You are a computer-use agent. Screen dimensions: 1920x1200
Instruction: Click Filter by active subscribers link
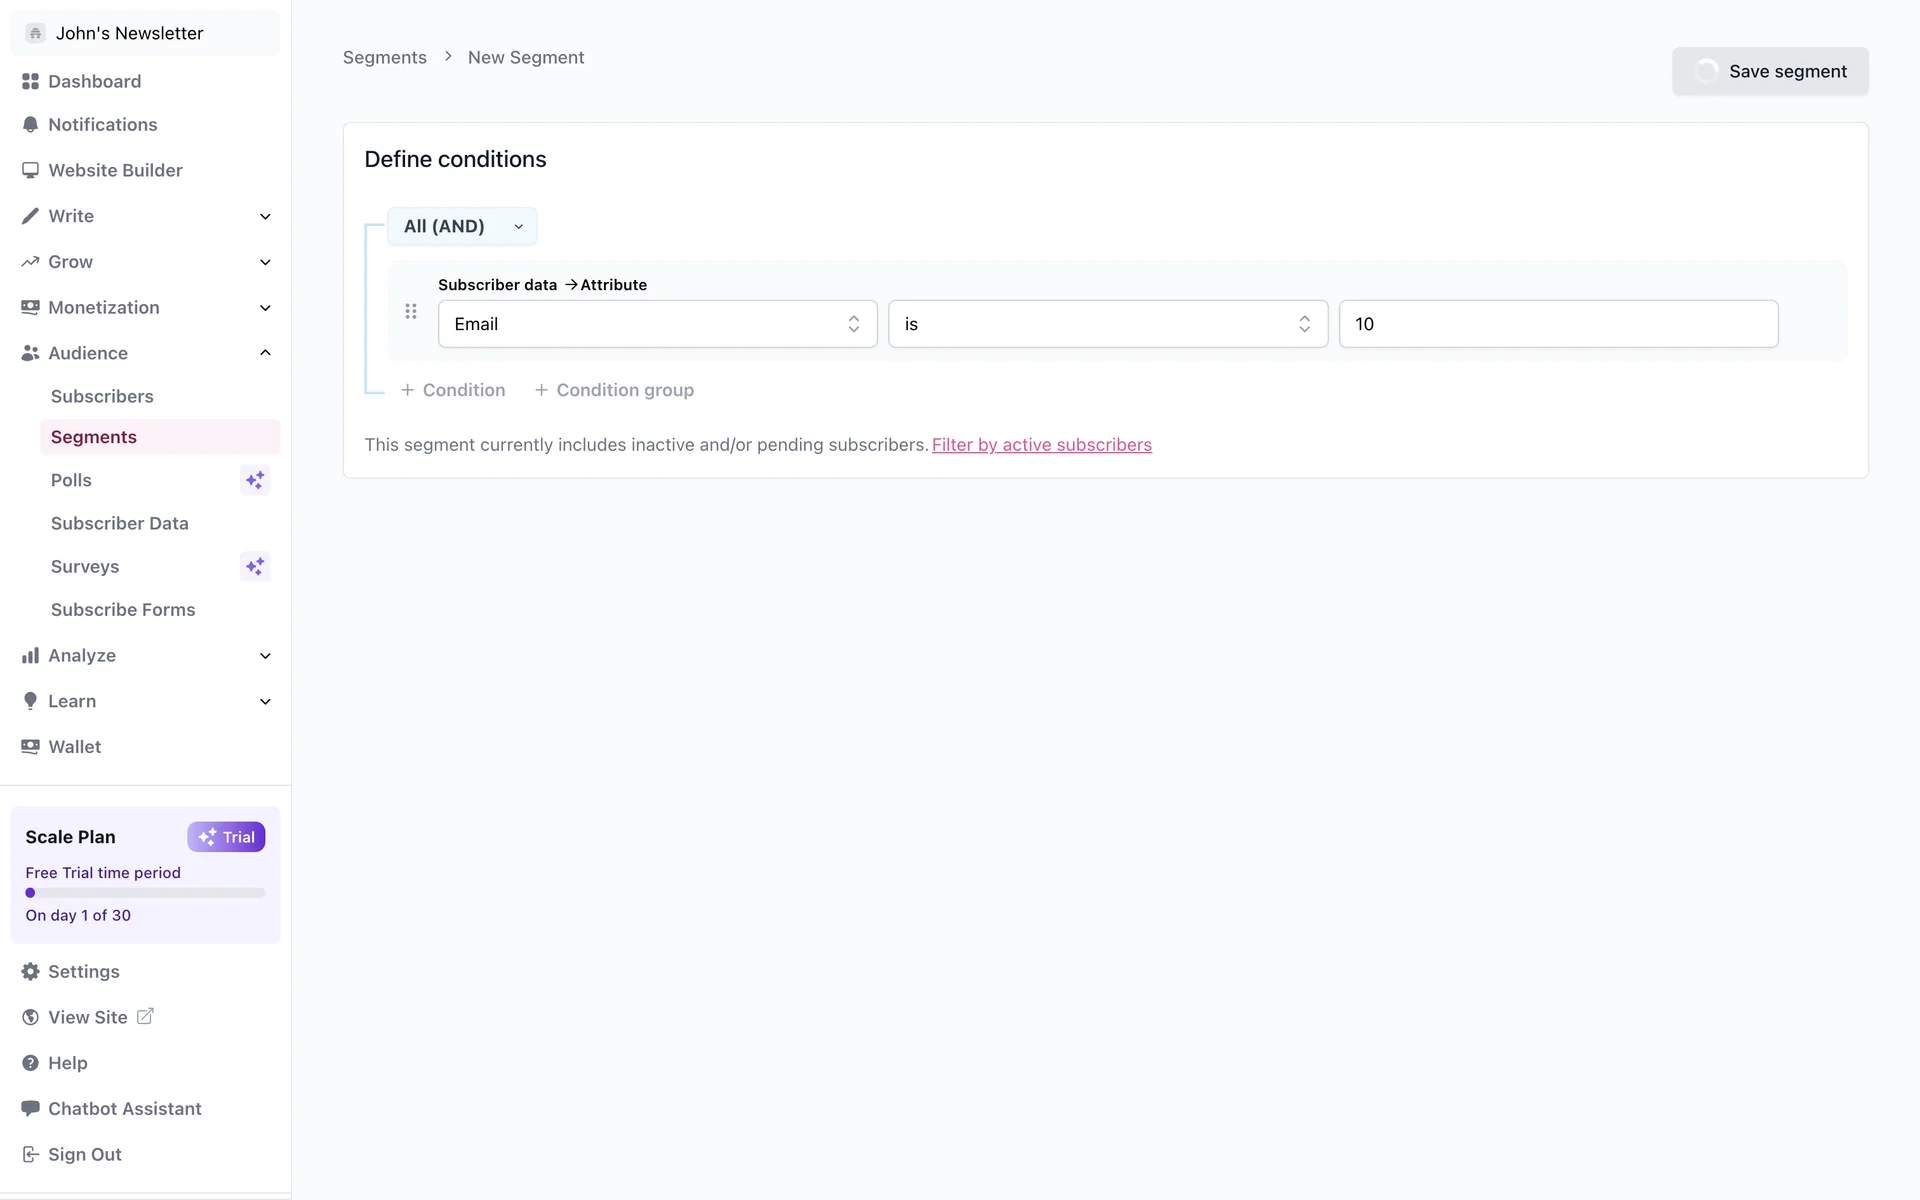coord(1041,445)
